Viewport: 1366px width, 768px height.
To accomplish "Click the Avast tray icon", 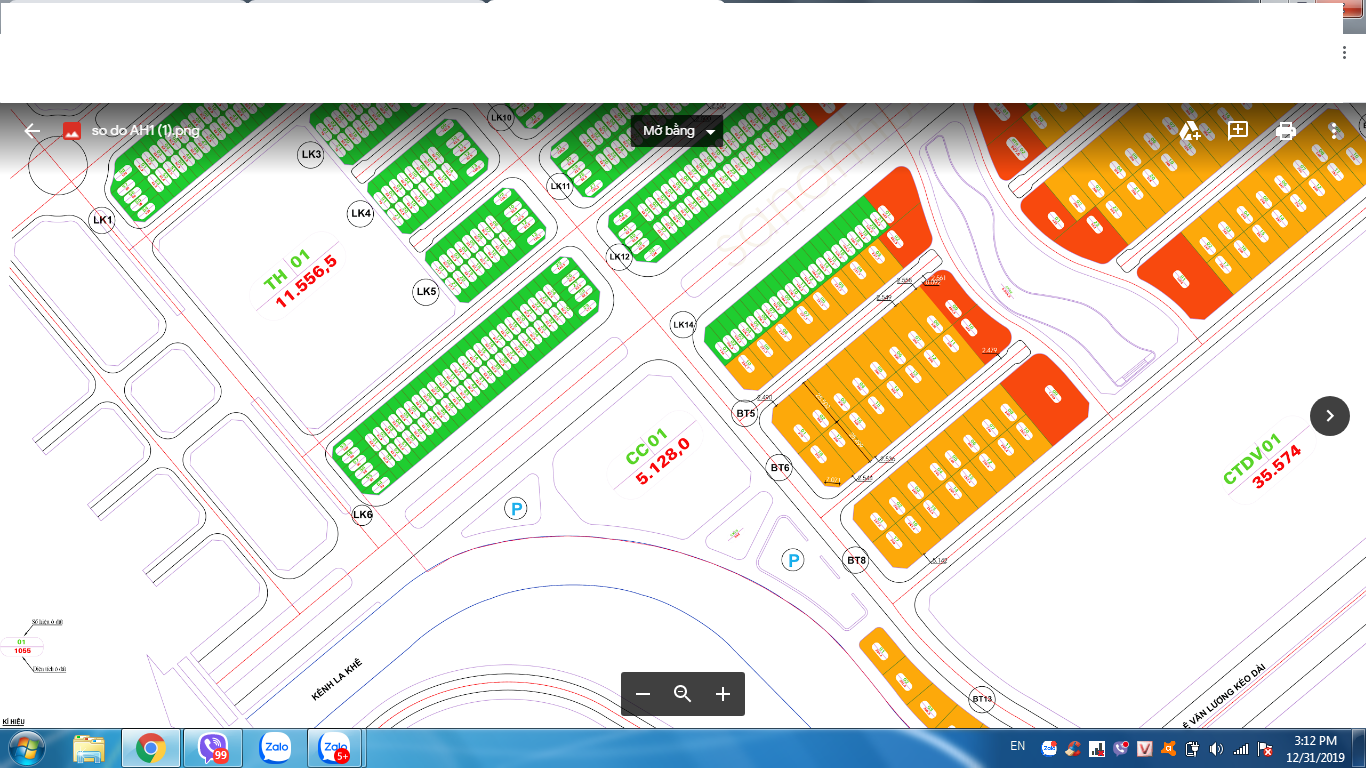I will click(x=1168, y=748).
